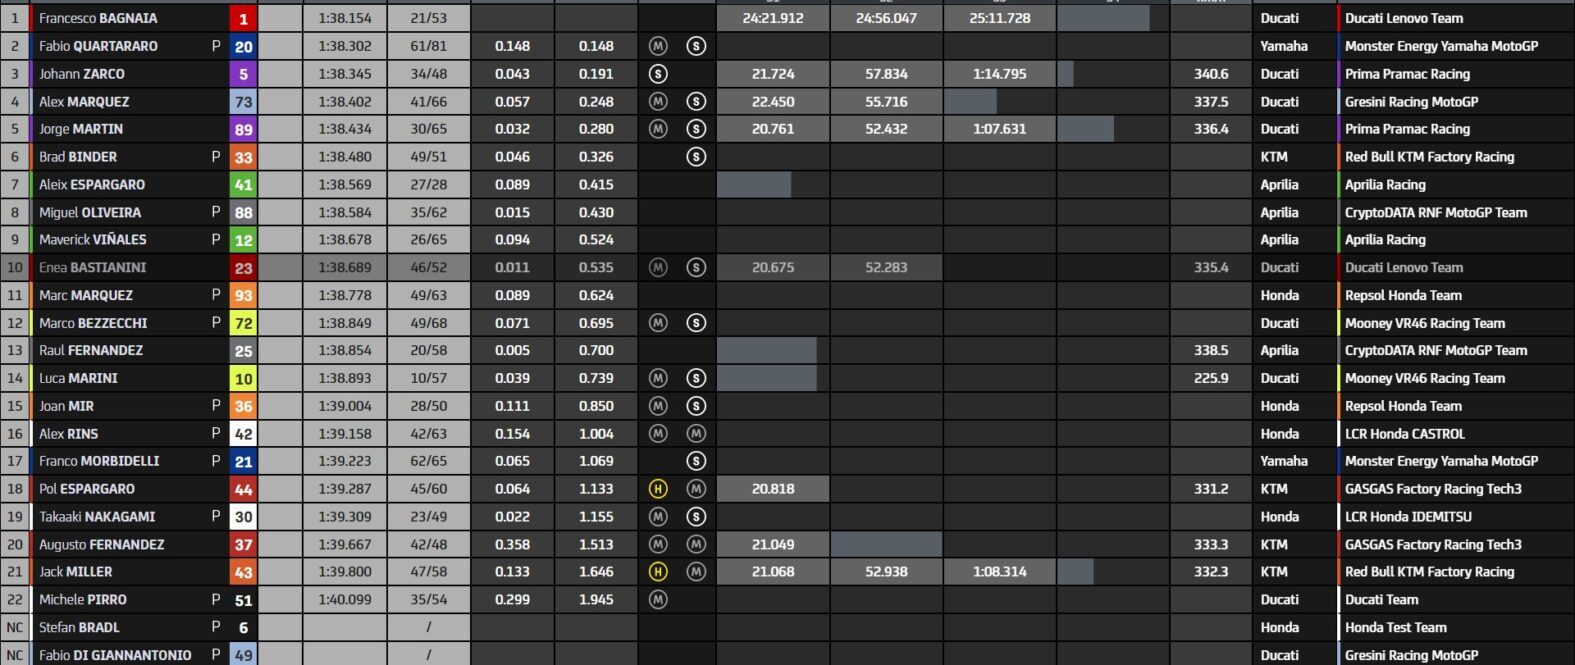Click the sector time 1:14.795

coord(1000,74)
